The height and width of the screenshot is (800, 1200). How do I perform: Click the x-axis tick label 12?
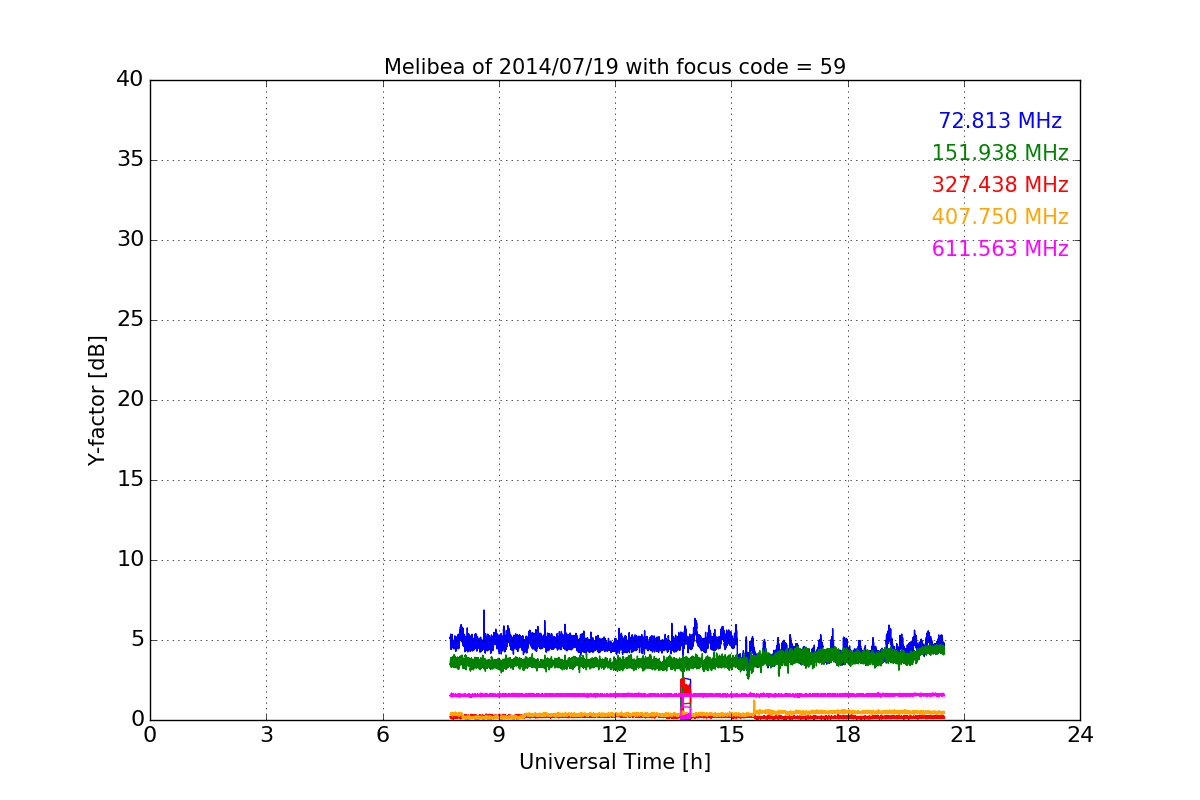tap(615, 735)
